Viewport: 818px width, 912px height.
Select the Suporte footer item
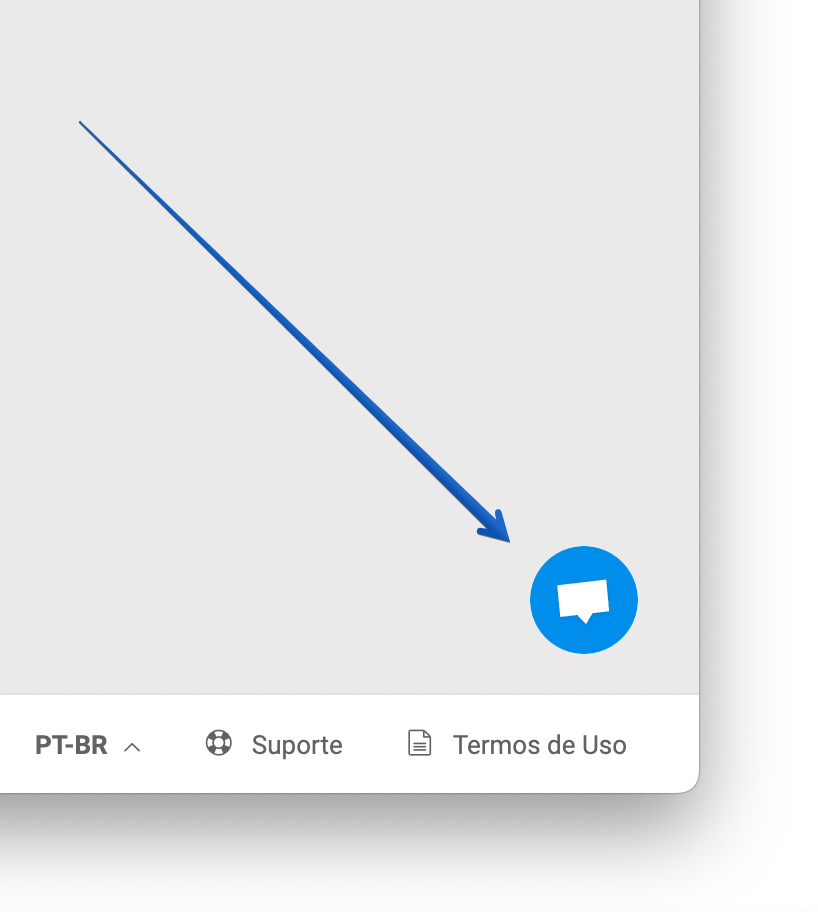[x=274, y=744]
